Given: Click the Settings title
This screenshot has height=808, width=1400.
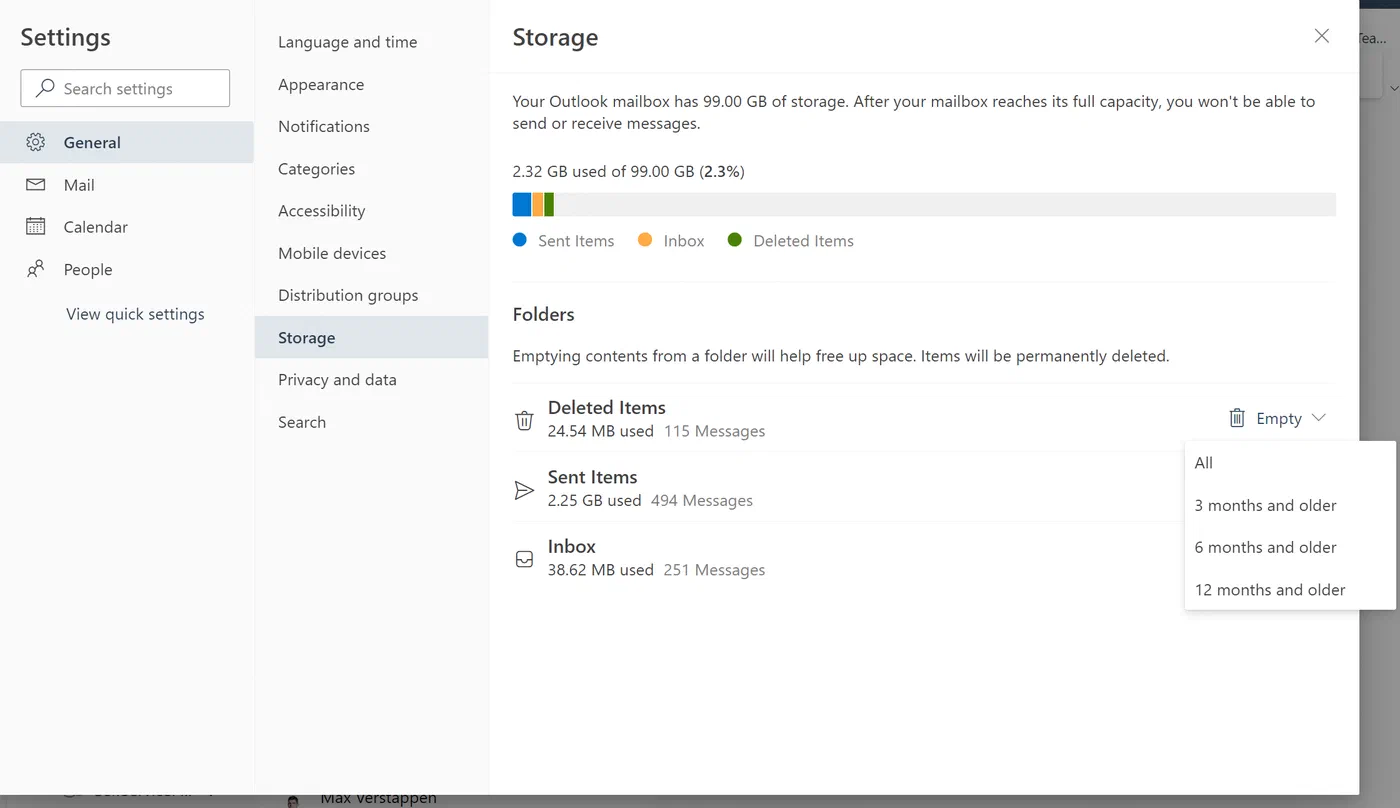Looking at the screenshot, I should (x=65, y=37).
